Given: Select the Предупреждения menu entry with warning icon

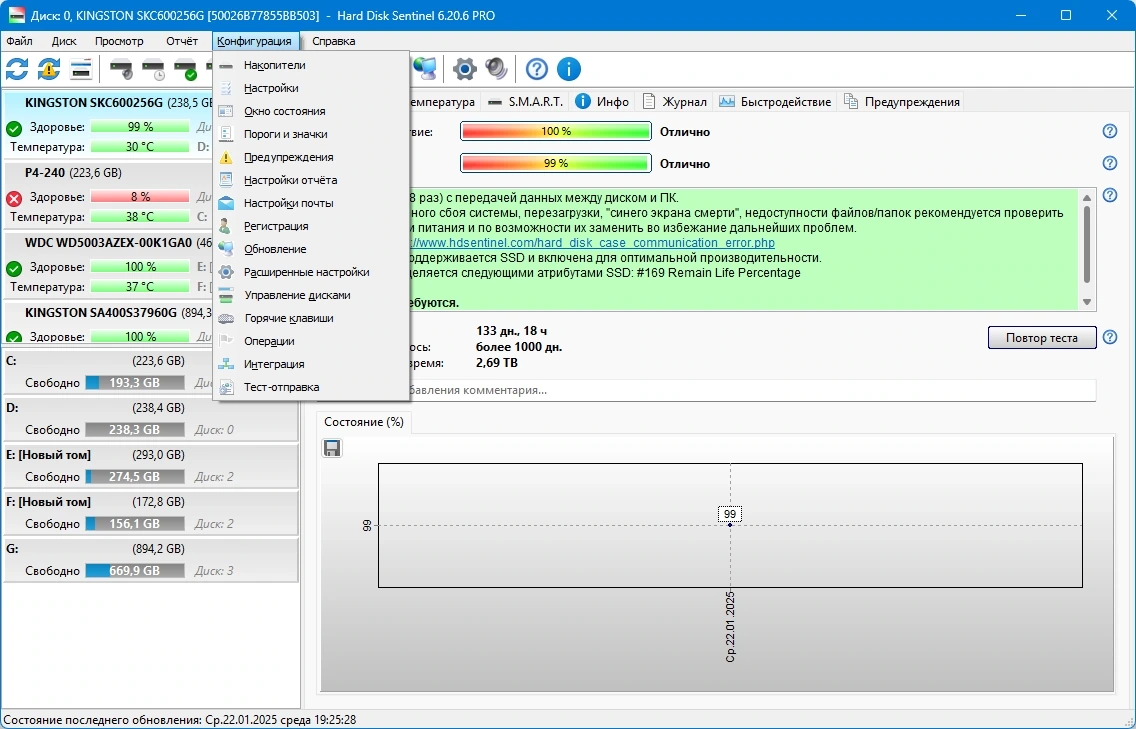Looking at the screenshot, I should click(311, 157).
